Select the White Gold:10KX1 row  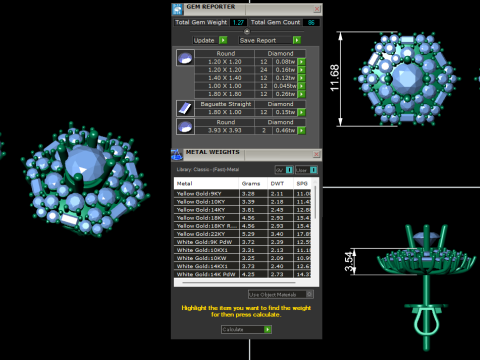click(x=243, y=250)
